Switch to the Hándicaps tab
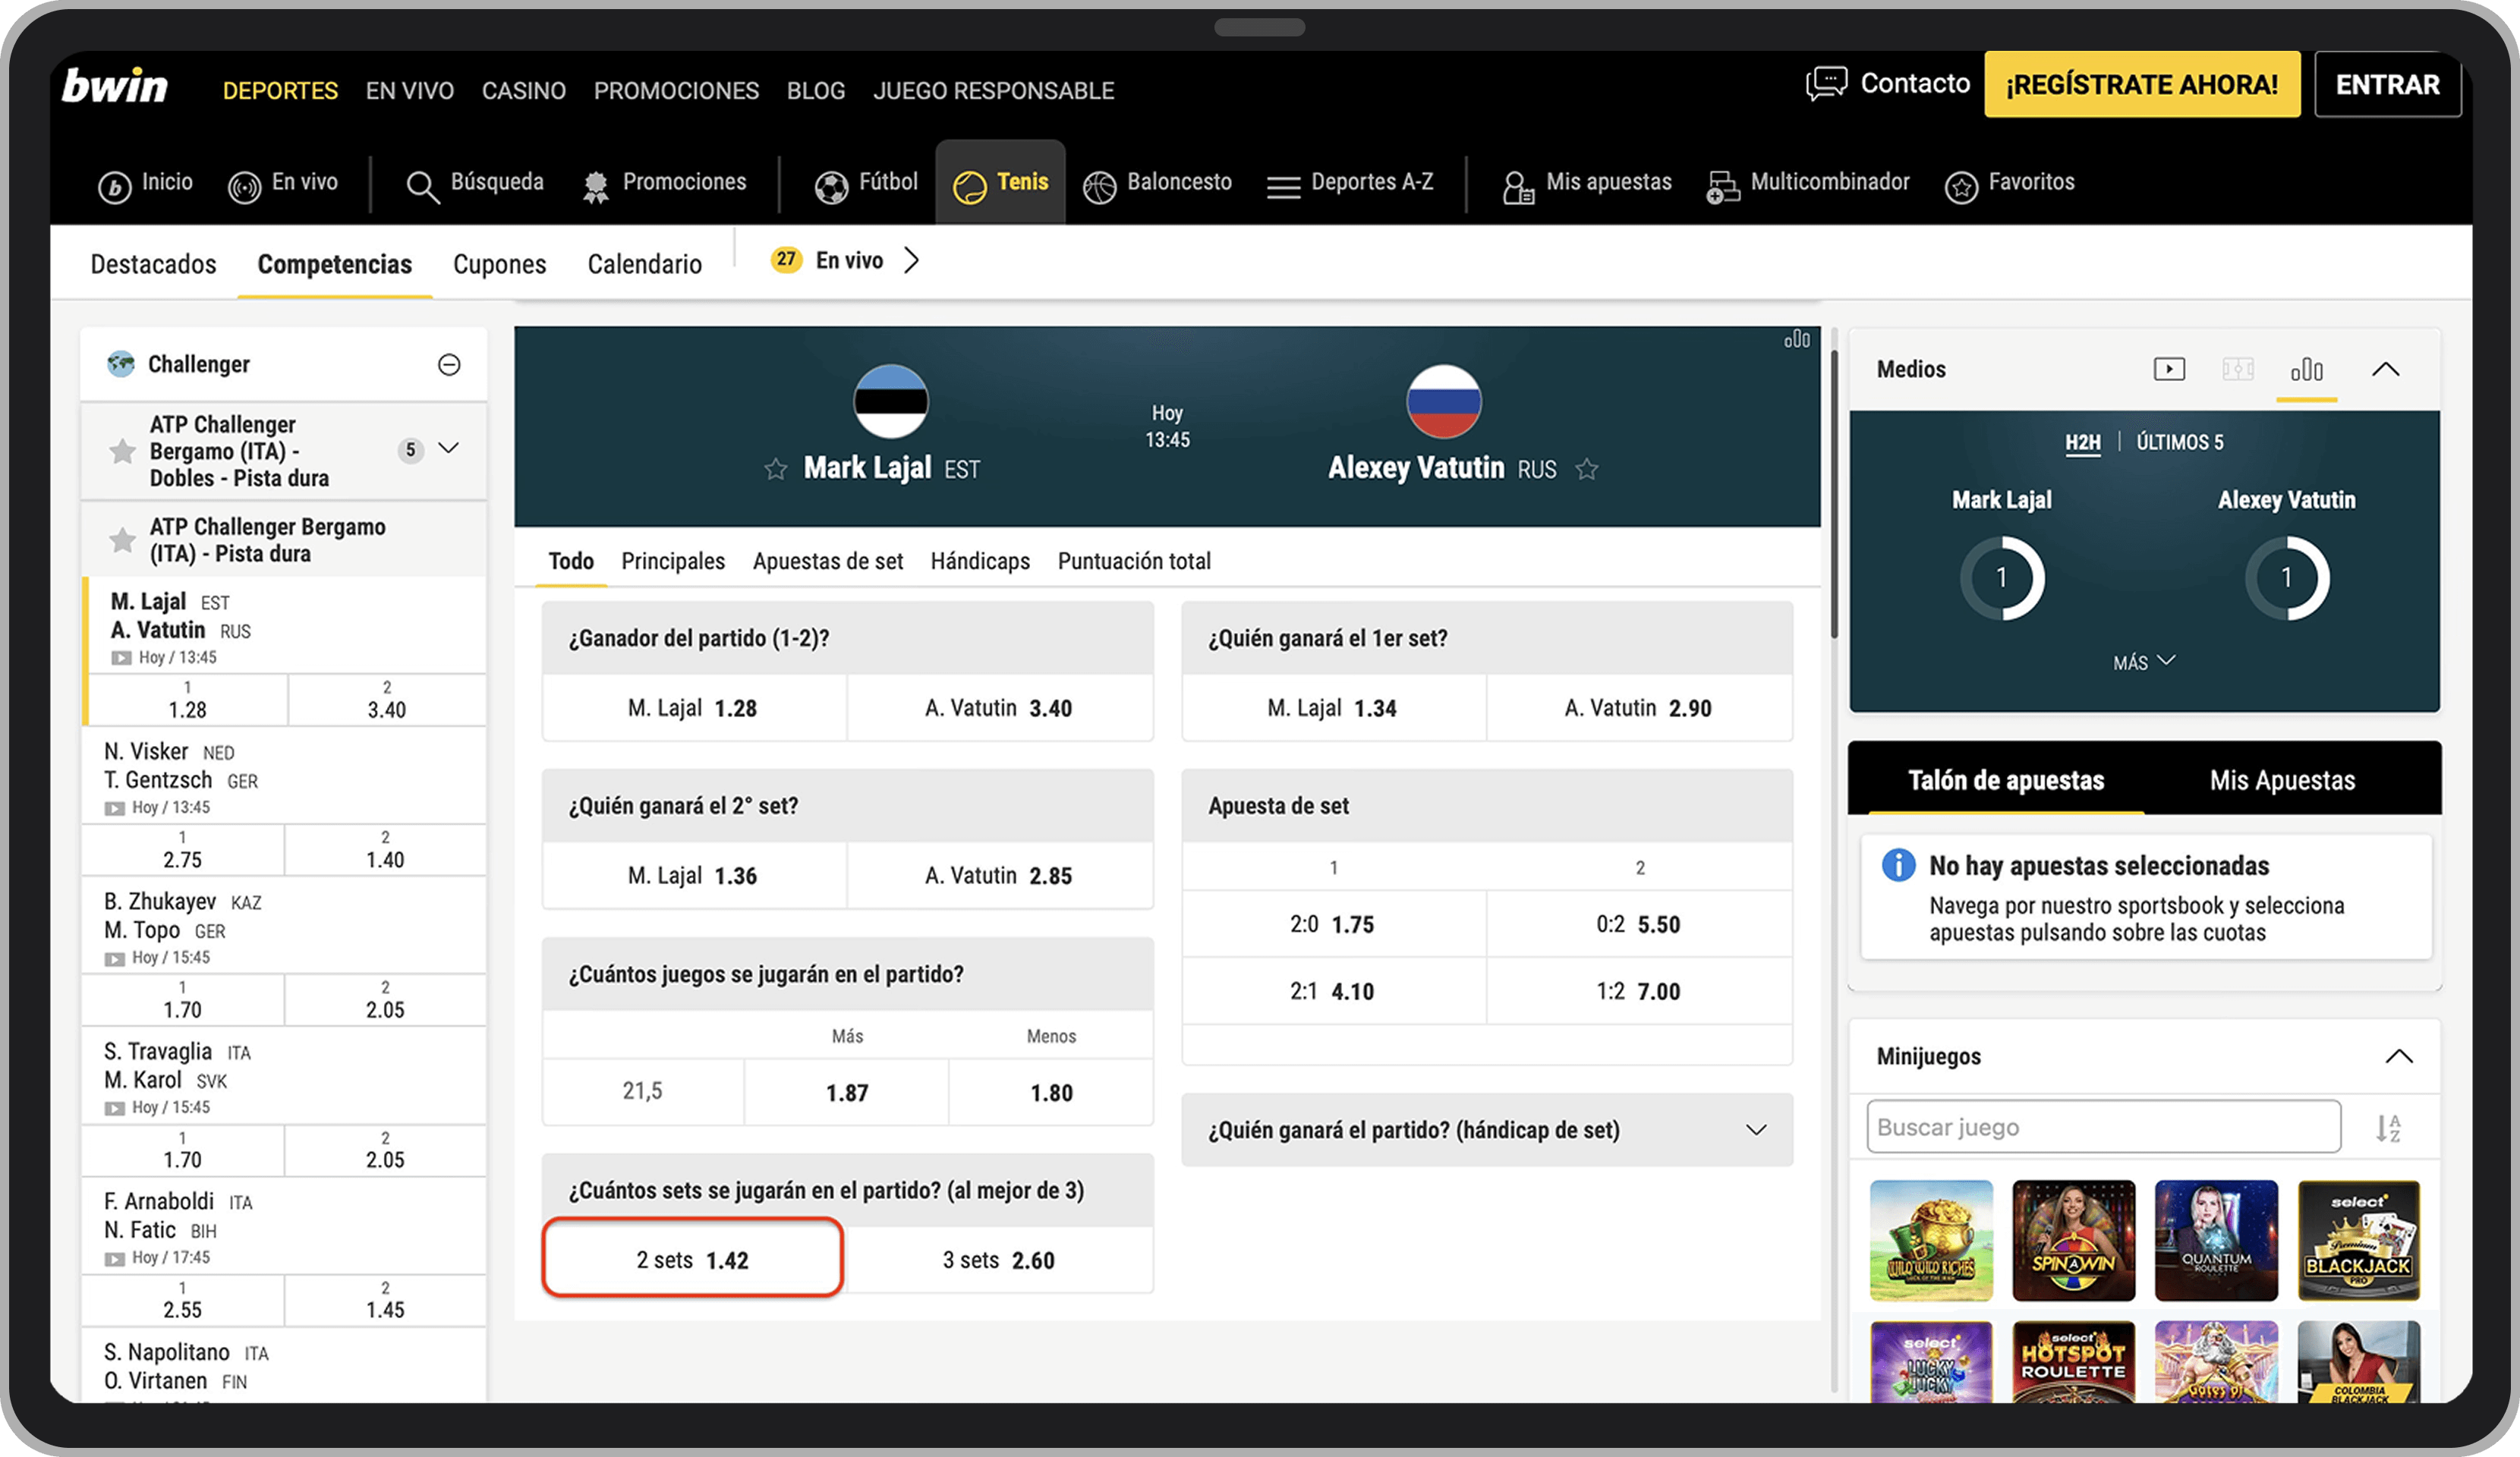 click(980, 561)
